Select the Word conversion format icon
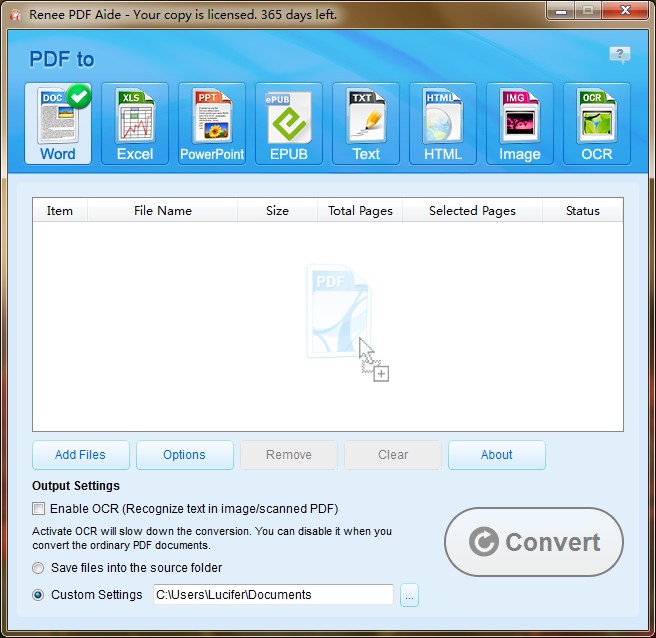The width and height of the screenshot is (656, 638). click(58, 123)
